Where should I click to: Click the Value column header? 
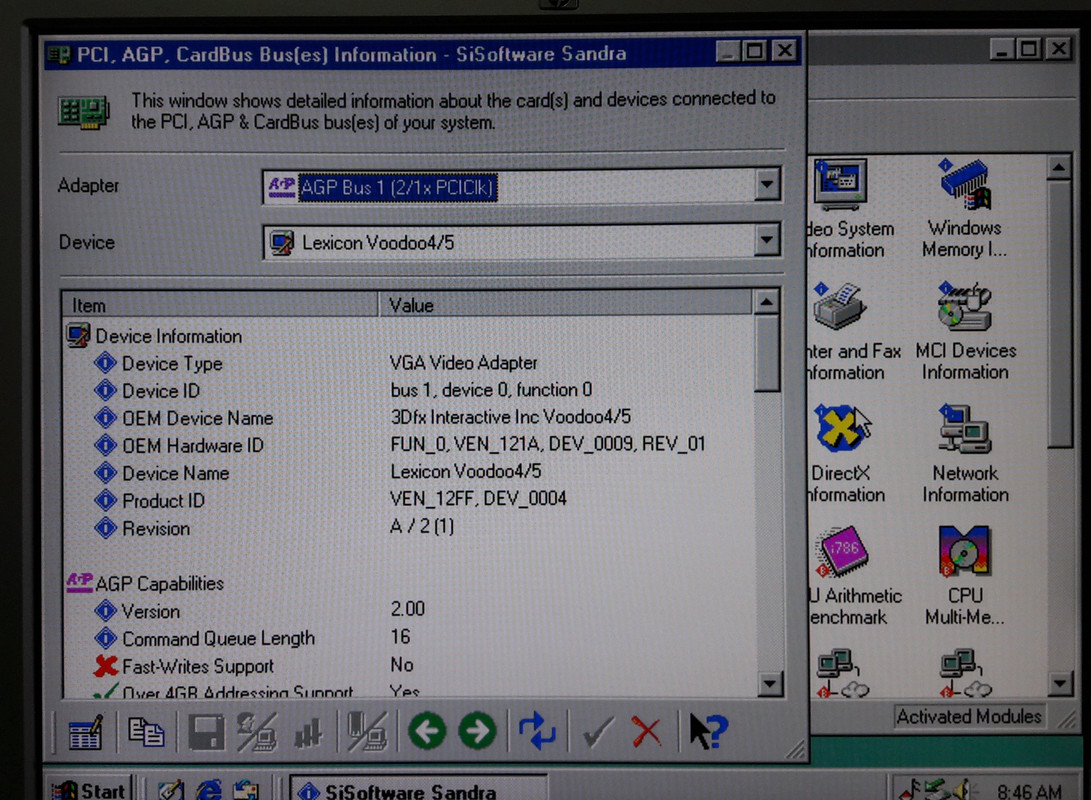click(566, 305)
